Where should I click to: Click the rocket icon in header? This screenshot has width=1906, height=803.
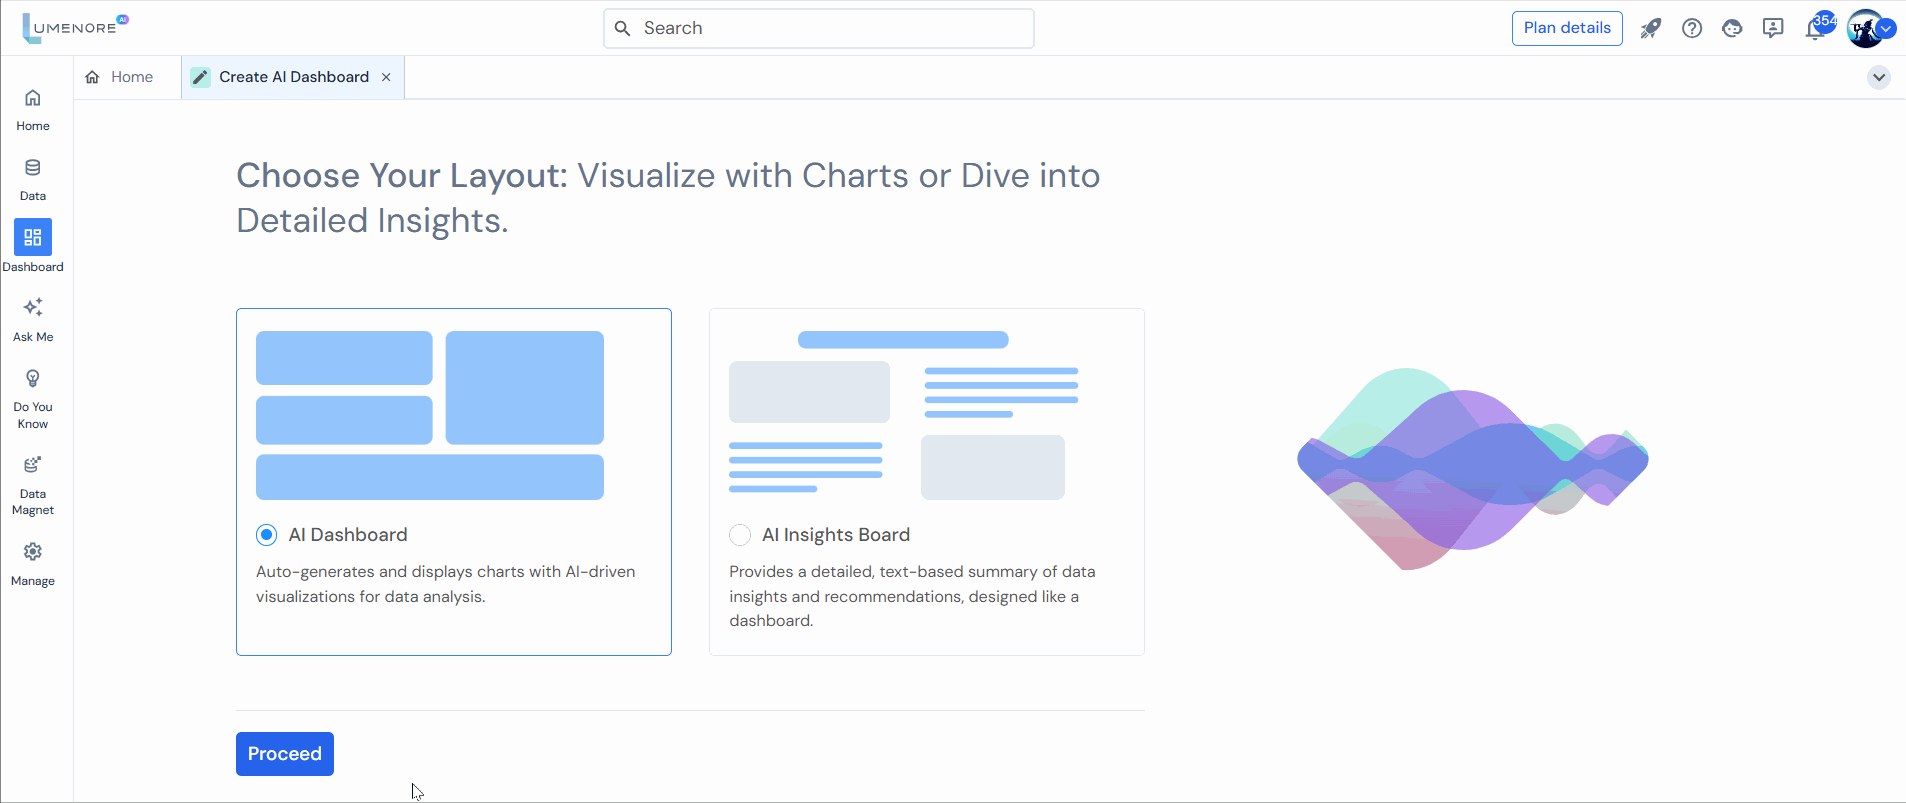(1650, 29)
